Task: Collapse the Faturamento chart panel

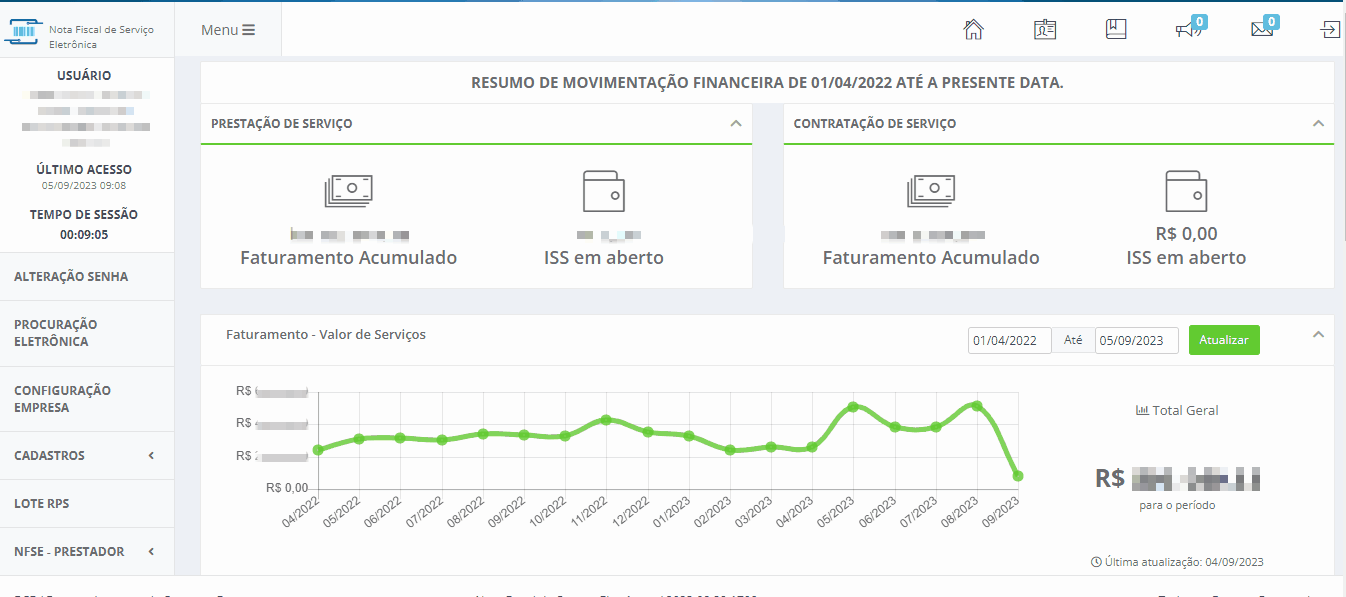Action: point(1318,335)
